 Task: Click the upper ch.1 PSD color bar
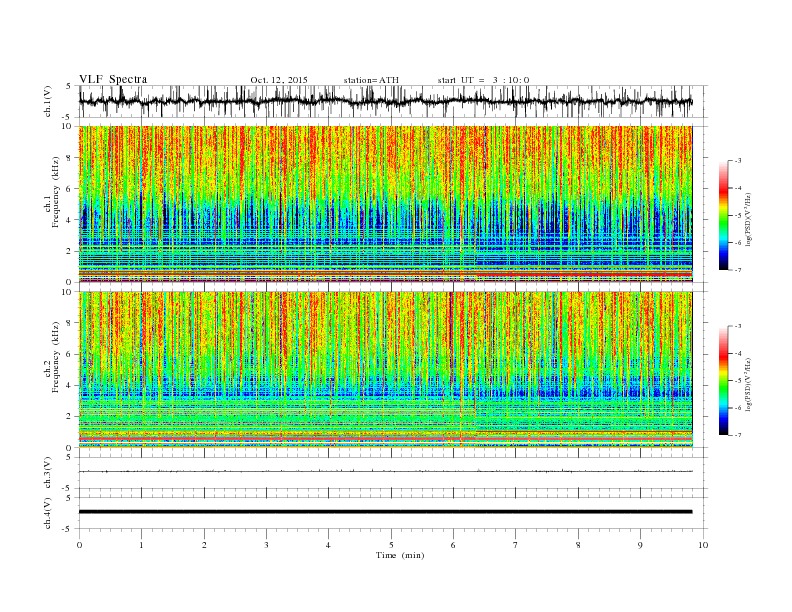[723, 215]
